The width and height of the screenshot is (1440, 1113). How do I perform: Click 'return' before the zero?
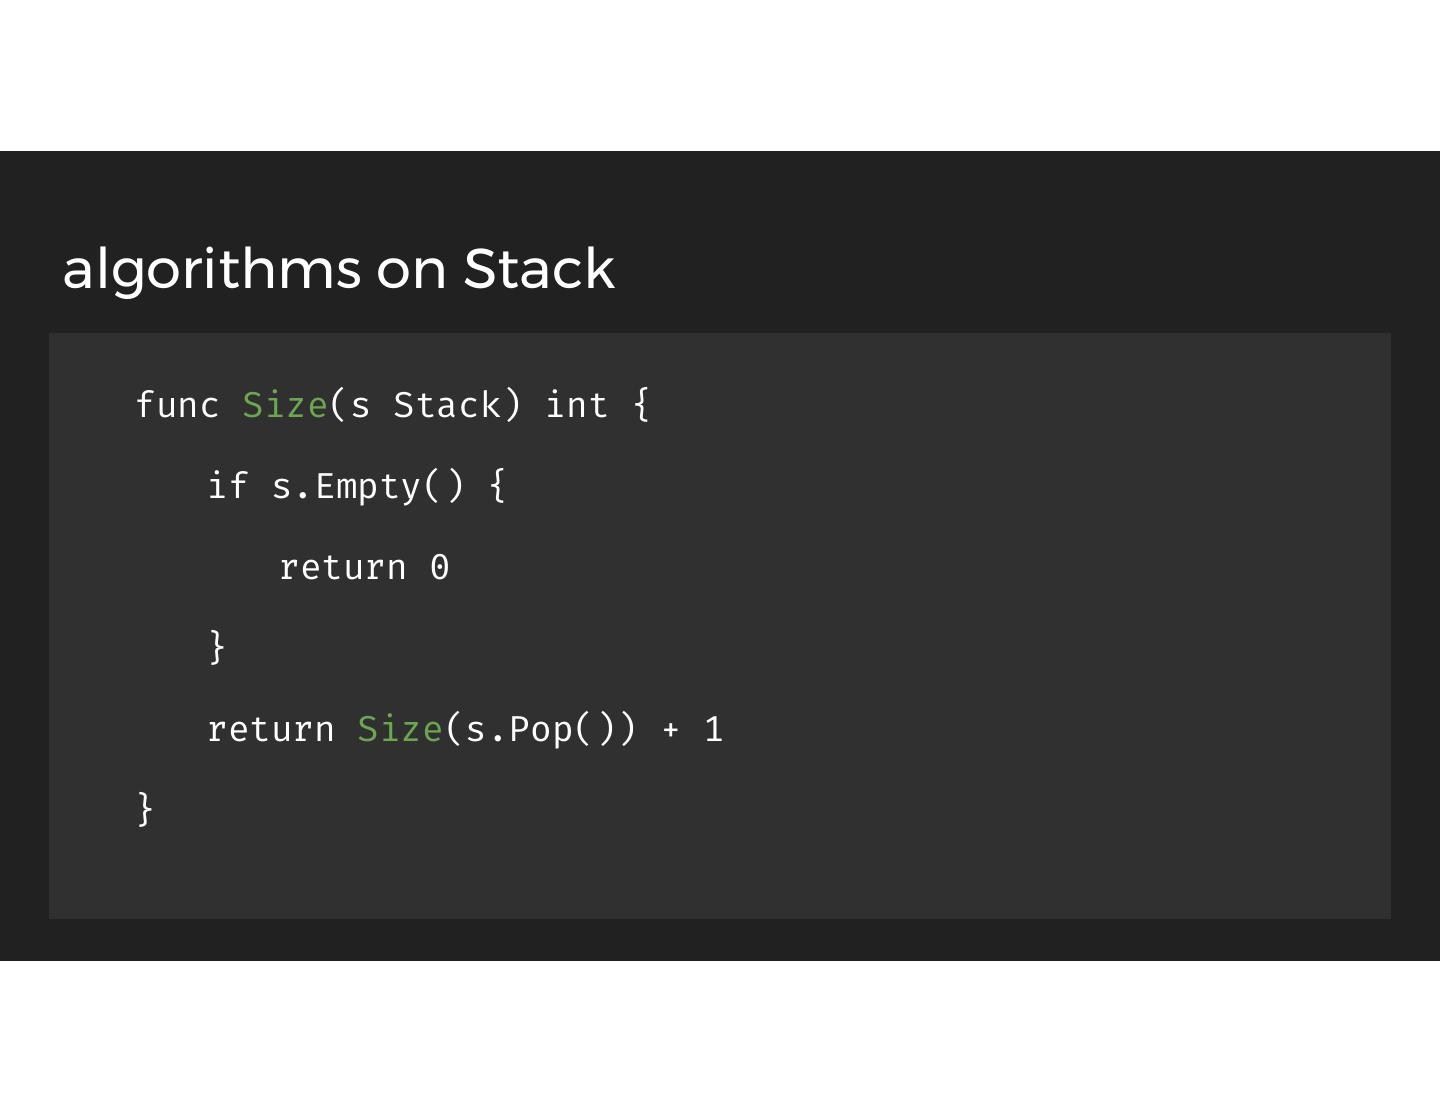point(342,568)
